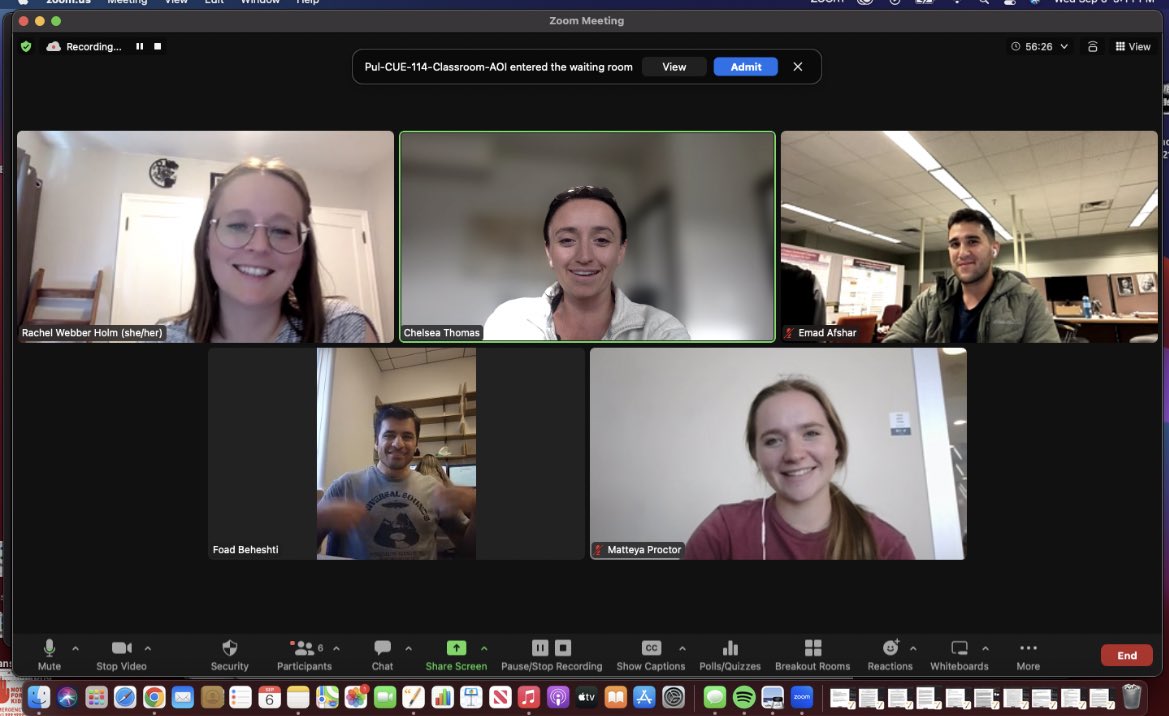
Task: Expand video options next to Stop Video
Action: pyautogui.click(x=148, y=648)
